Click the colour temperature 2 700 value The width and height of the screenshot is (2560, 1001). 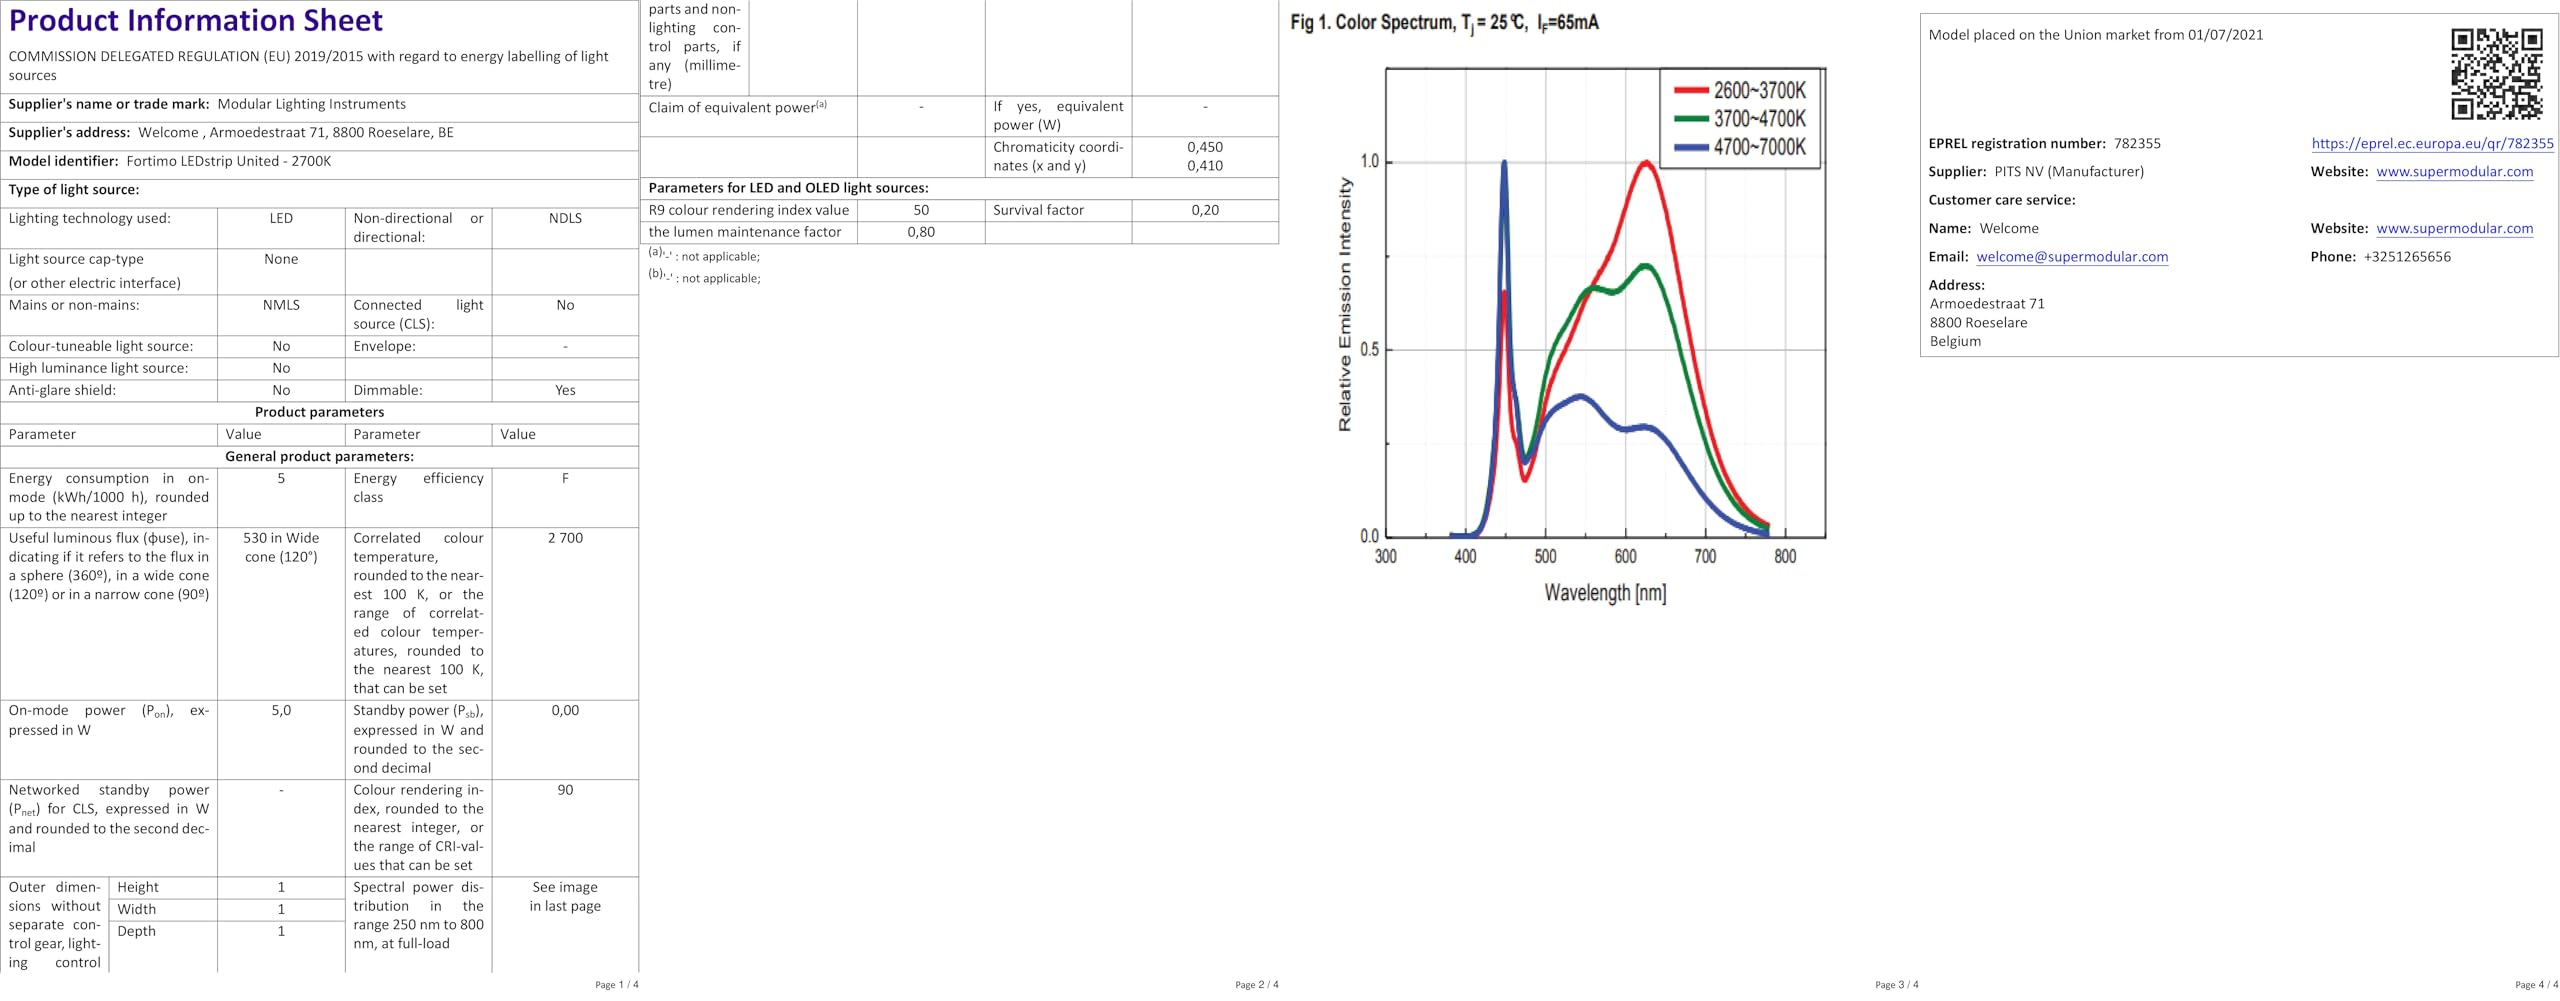coord(565,538)
